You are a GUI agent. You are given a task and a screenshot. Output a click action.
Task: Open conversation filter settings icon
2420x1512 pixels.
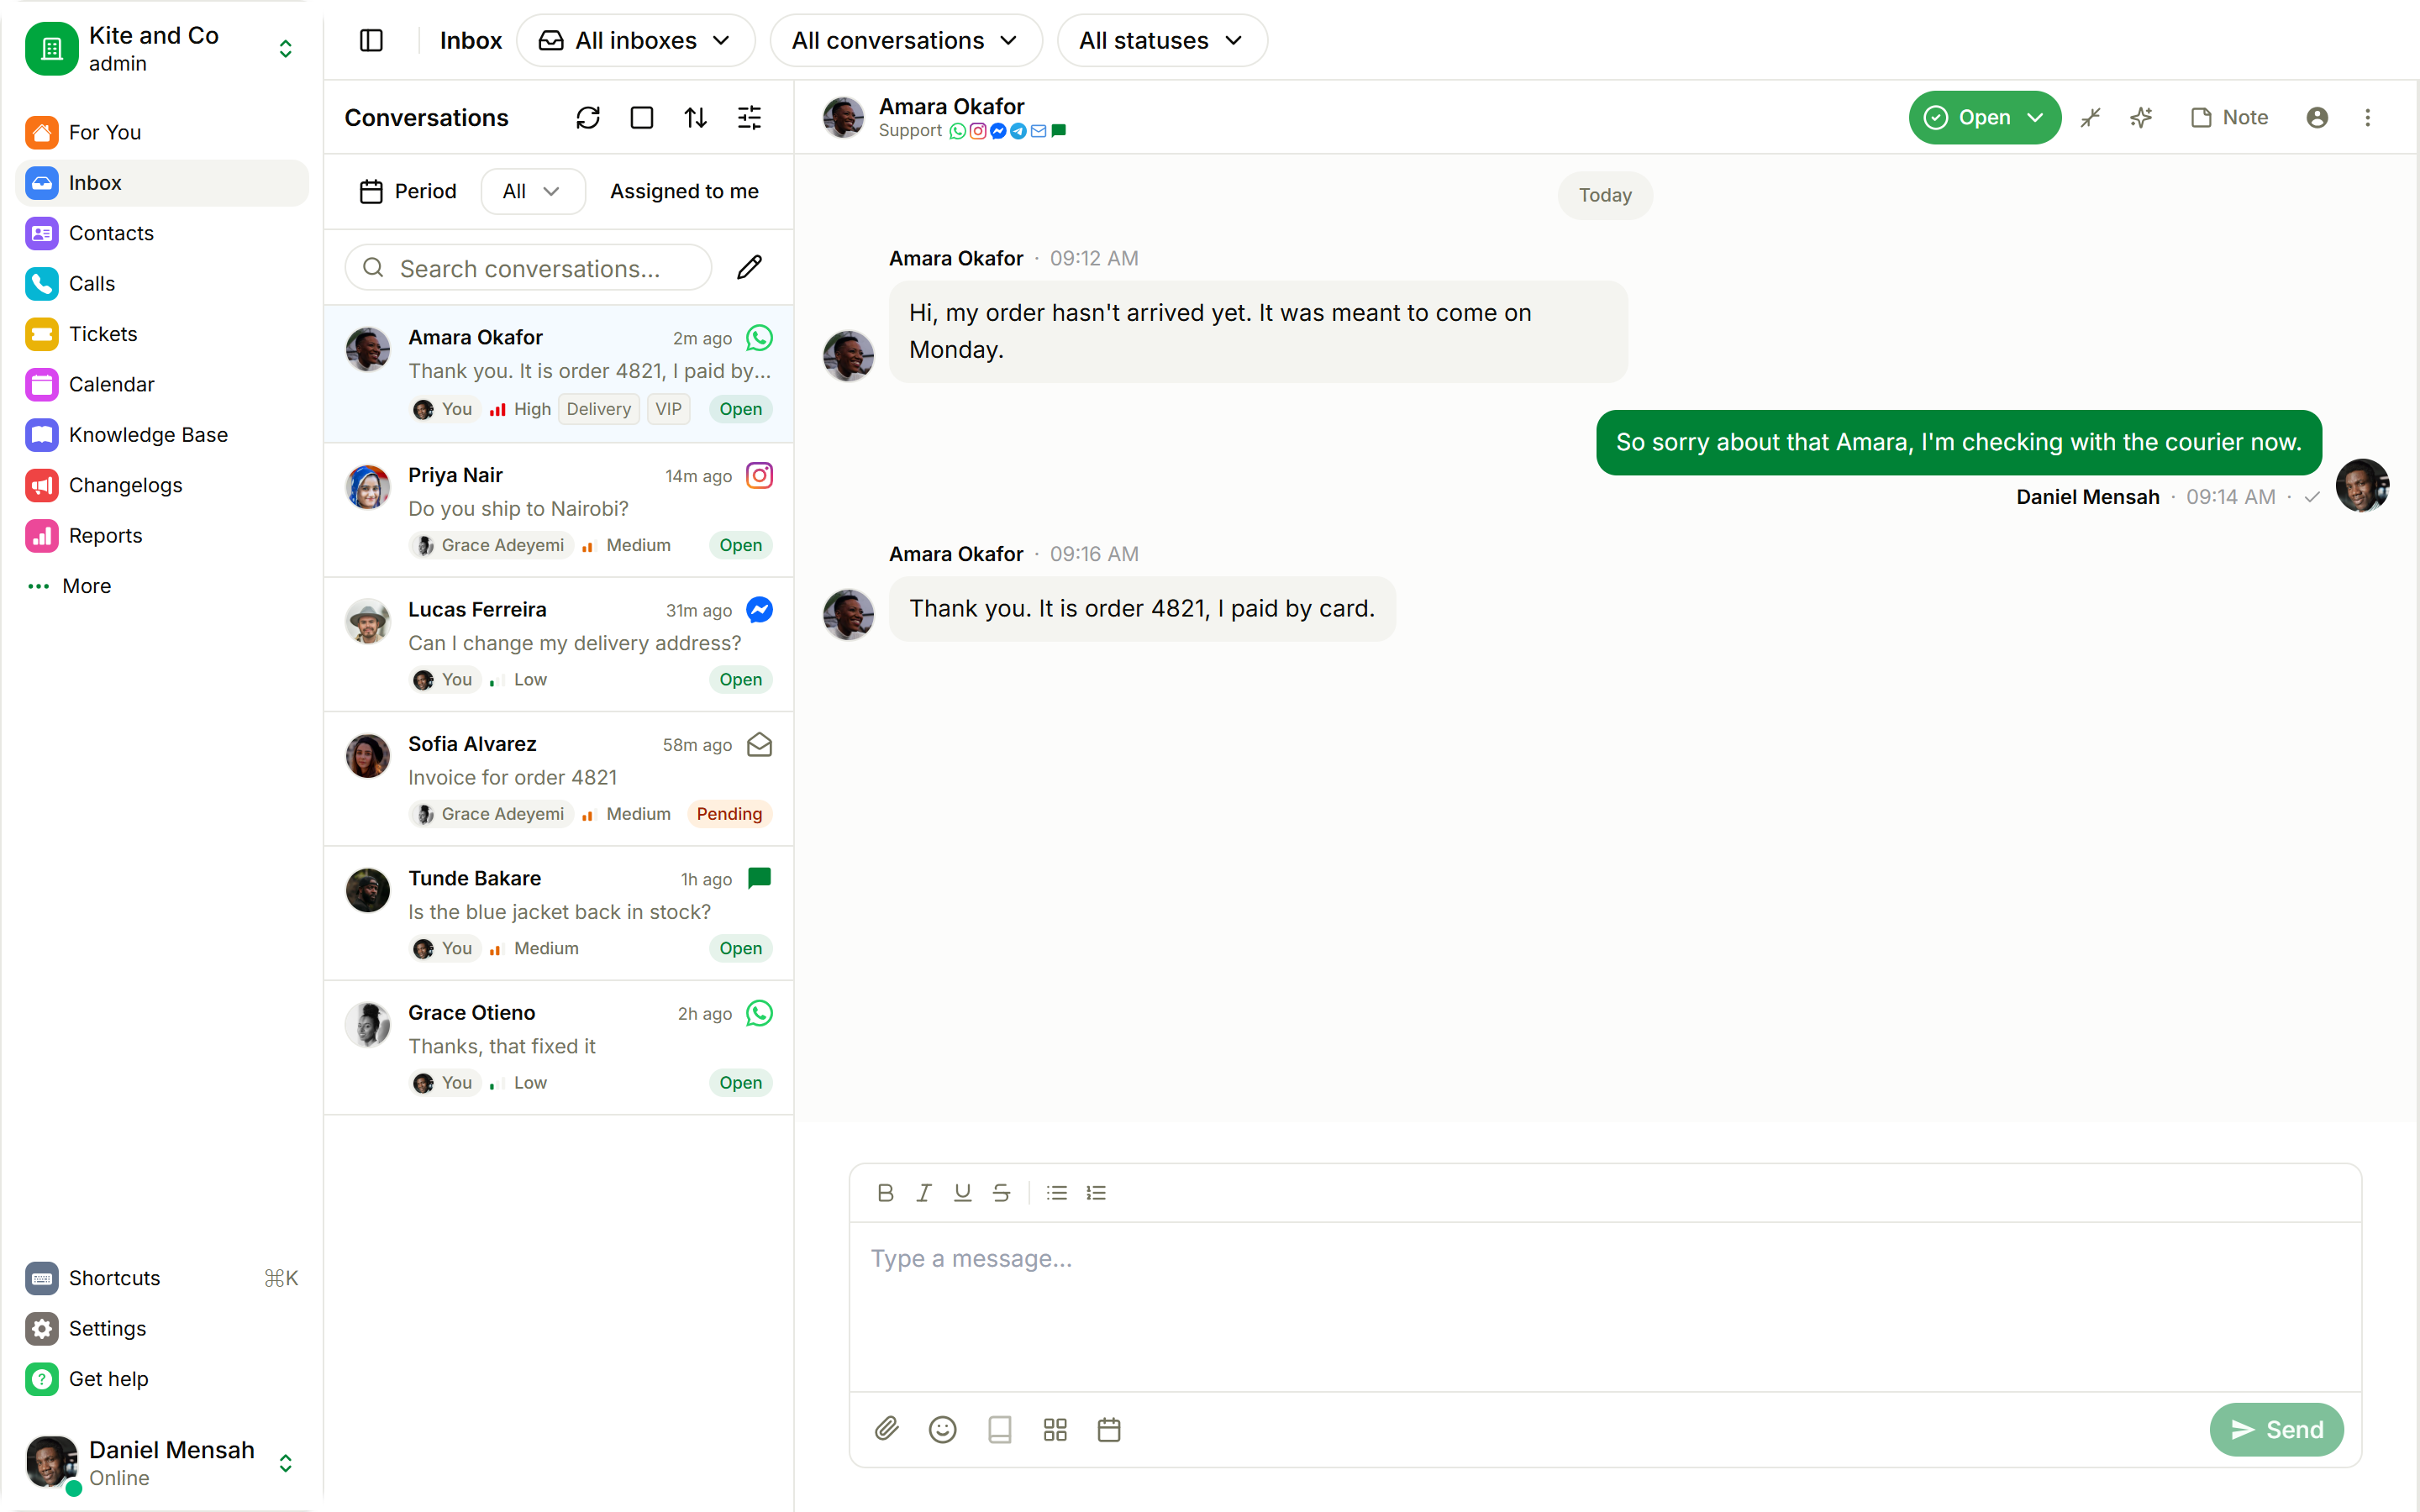(749, 118)
